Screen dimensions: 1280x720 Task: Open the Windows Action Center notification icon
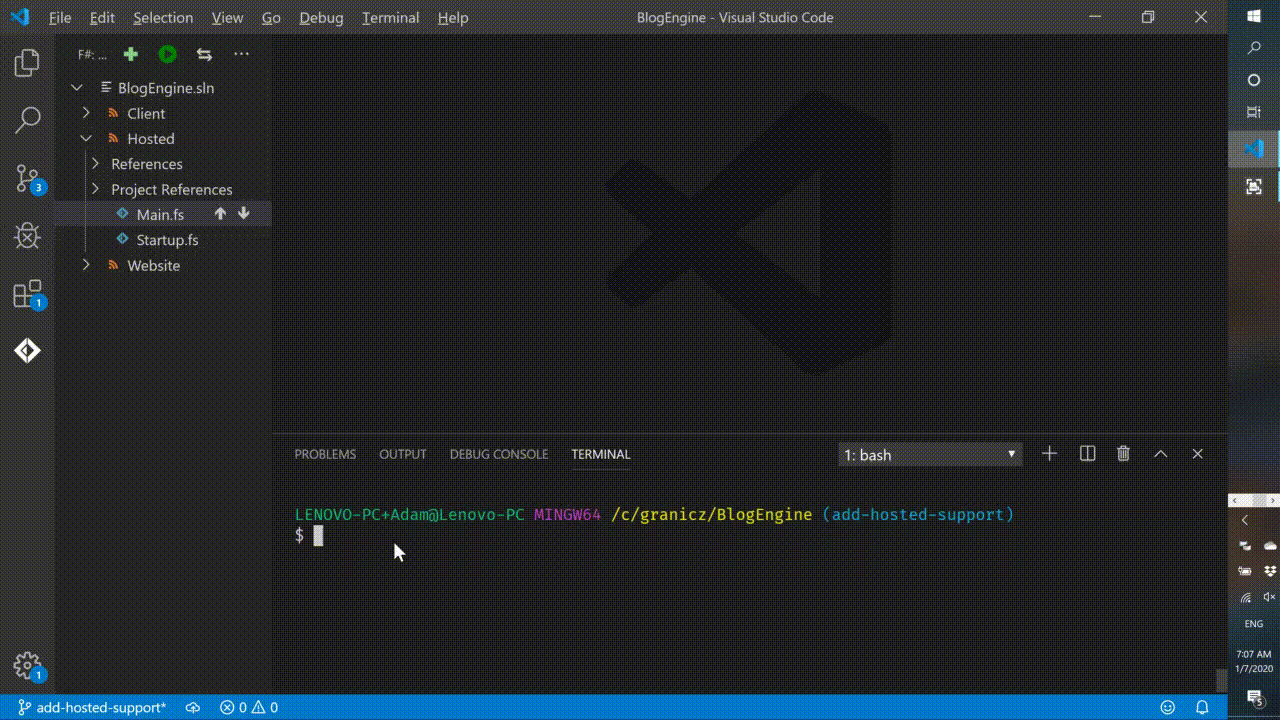click(1254, 697)
